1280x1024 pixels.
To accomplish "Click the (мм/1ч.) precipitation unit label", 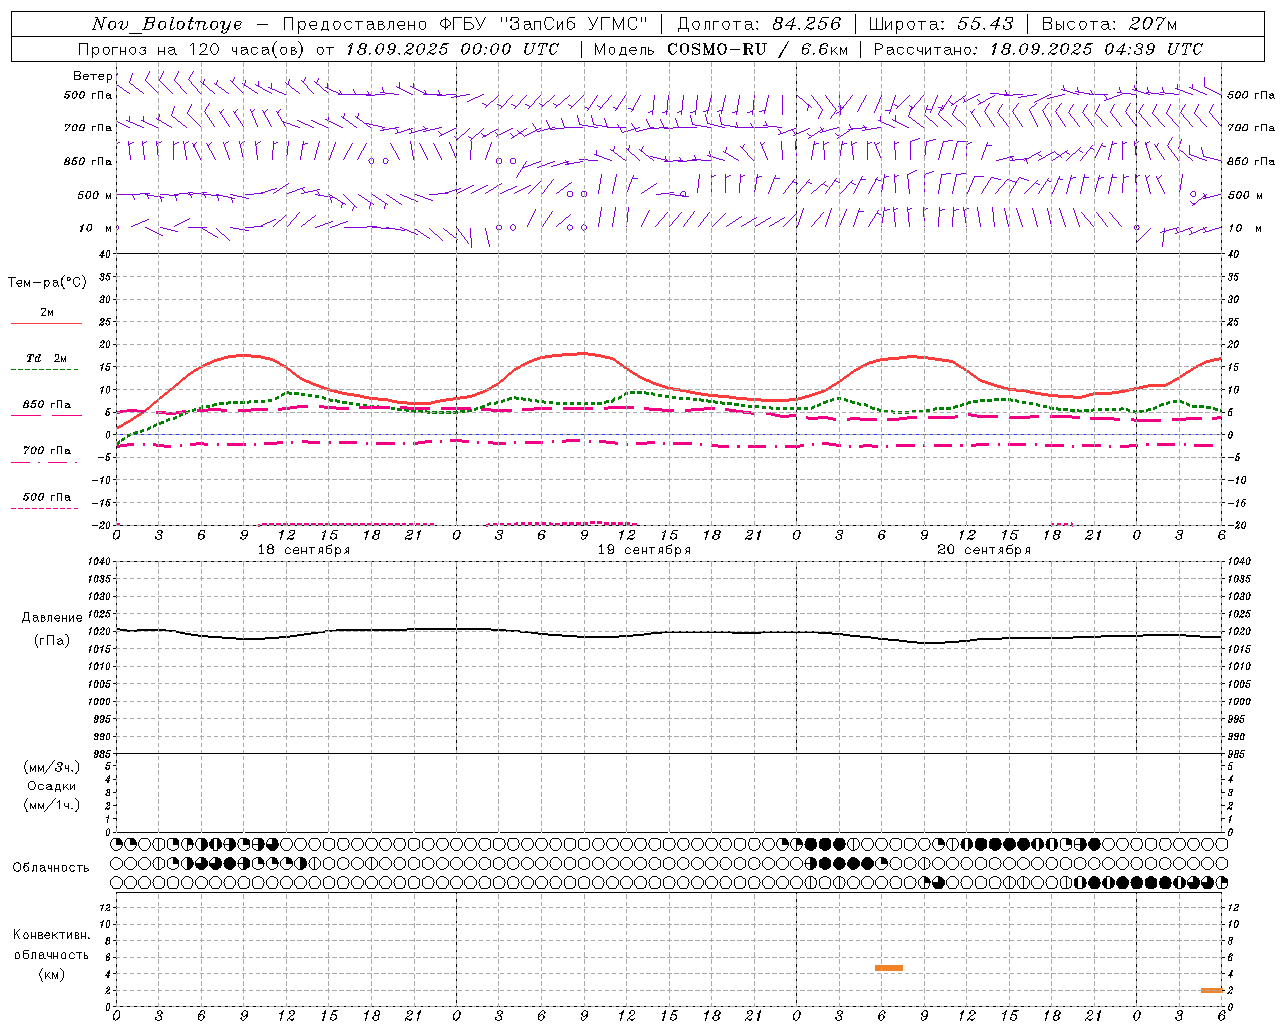I will (51, 805).
